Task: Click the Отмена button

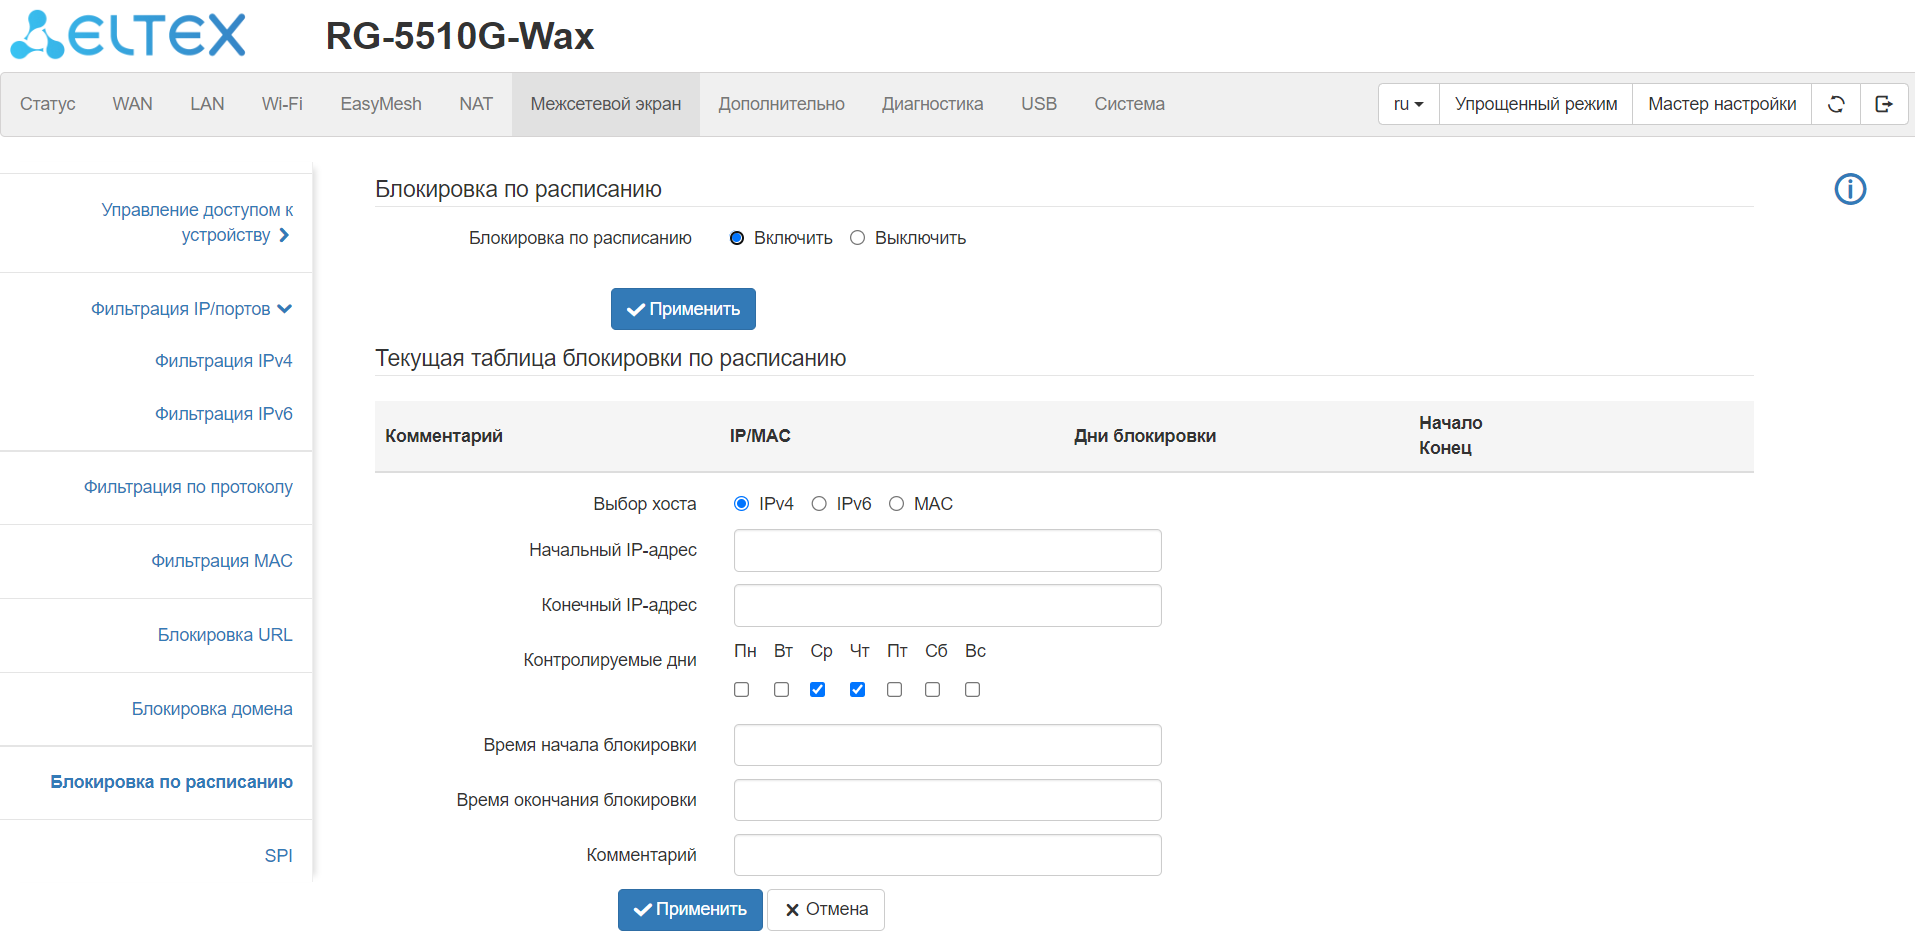Action: 826,910
